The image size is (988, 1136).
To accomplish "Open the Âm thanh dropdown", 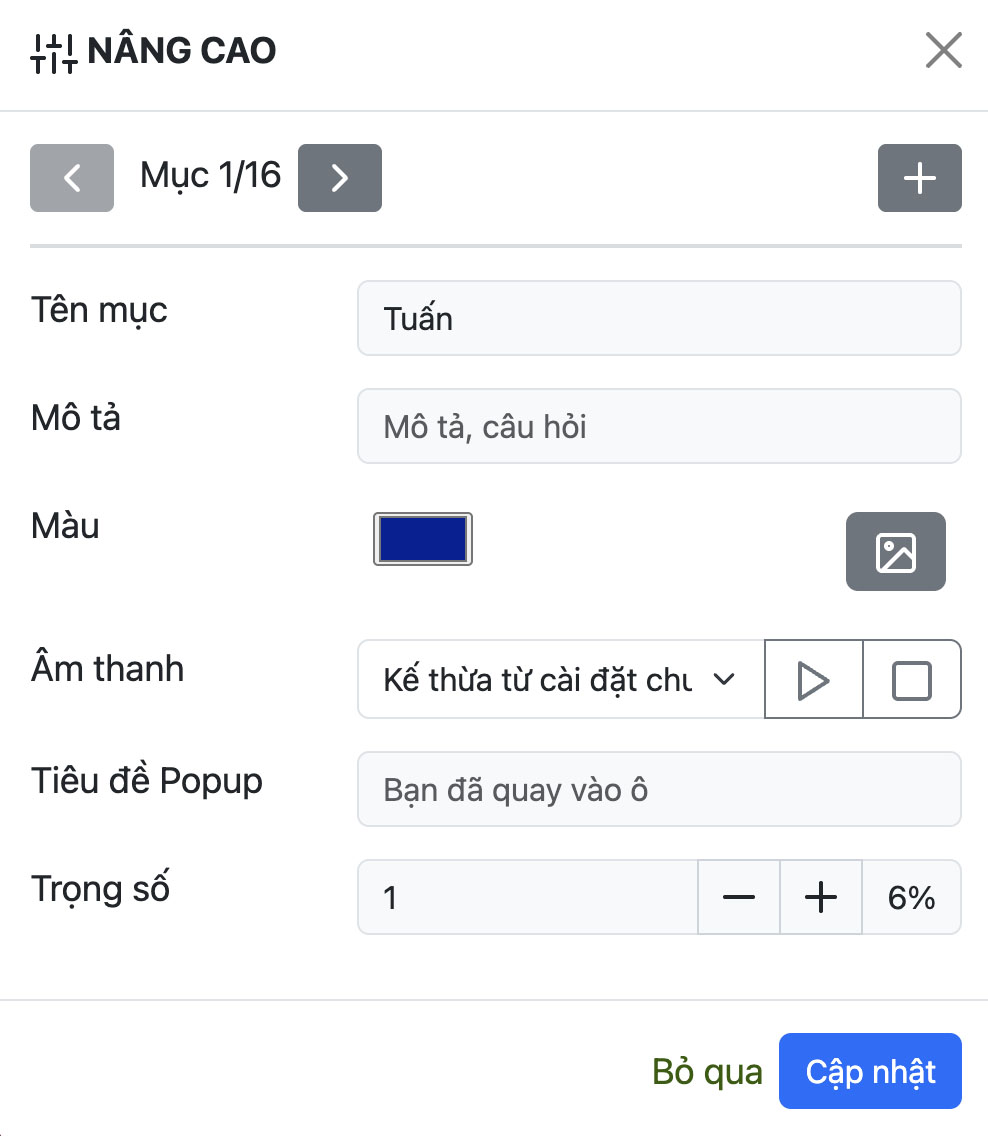I will tap(560, 680).
